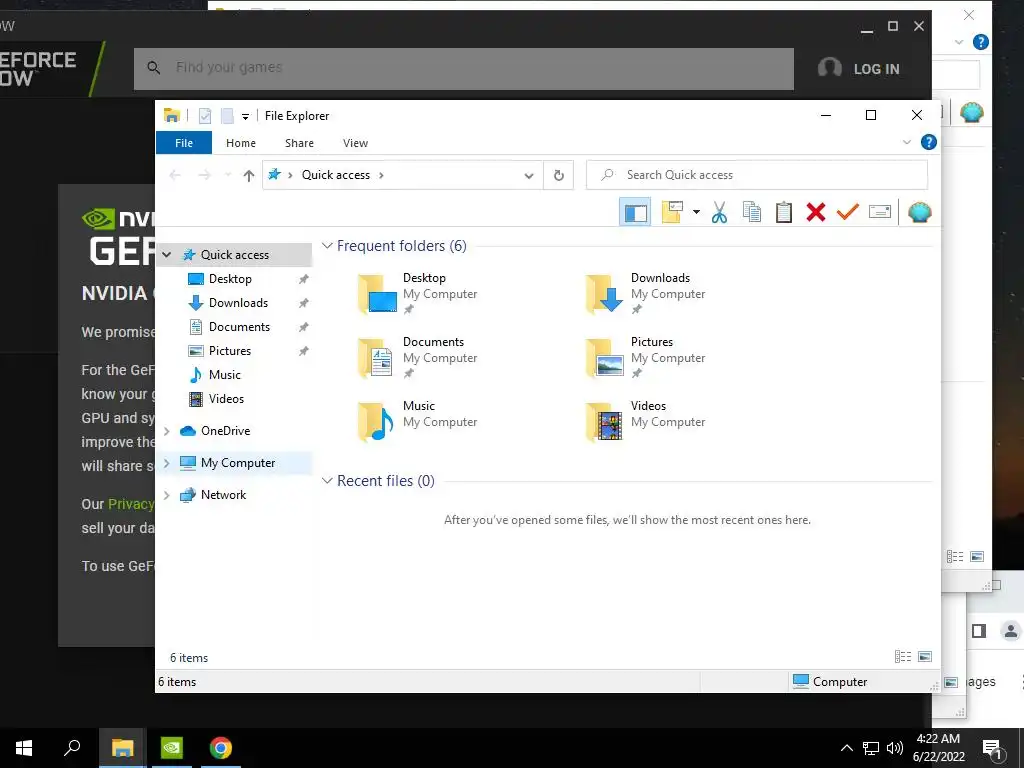Select Videos in the navigation pane
1024x768 pixels.
226,399
